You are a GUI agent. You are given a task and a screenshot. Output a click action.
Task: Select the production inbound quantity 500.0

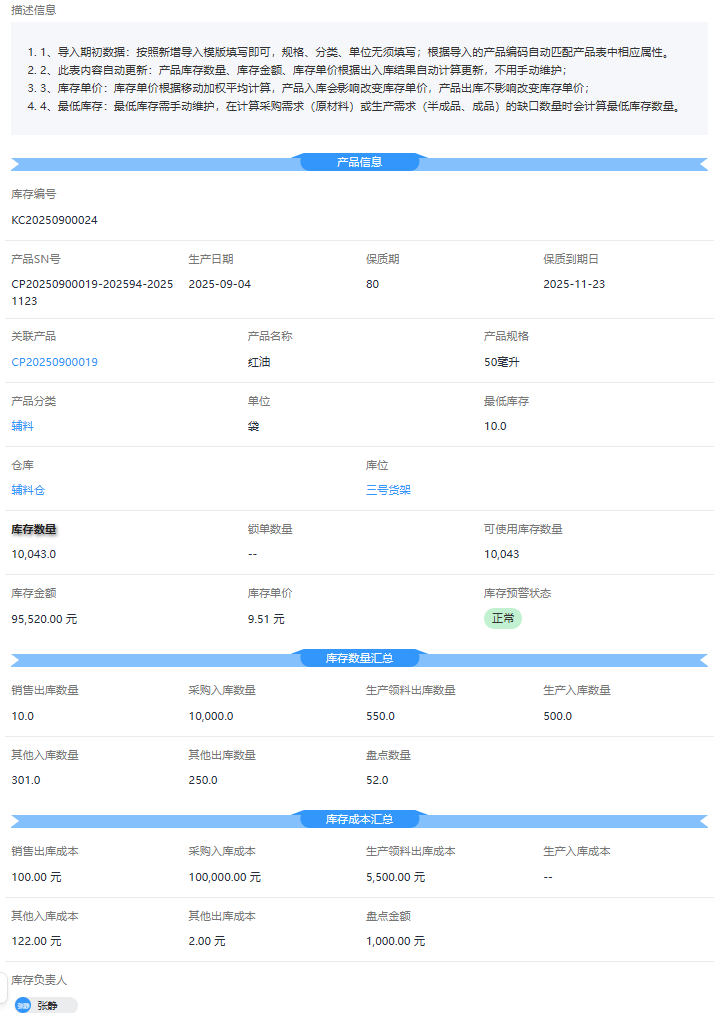(x=558, y=716)
